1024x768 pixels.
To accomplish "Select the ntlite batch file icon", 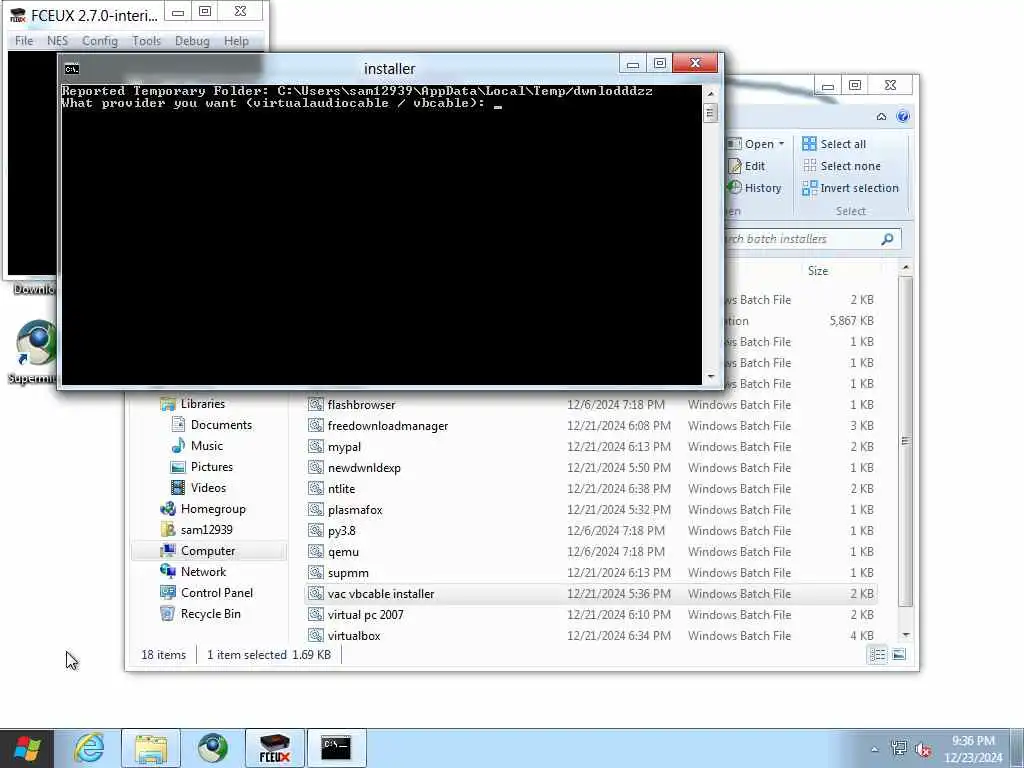I will pyautogui.click(x=316, y=488).
